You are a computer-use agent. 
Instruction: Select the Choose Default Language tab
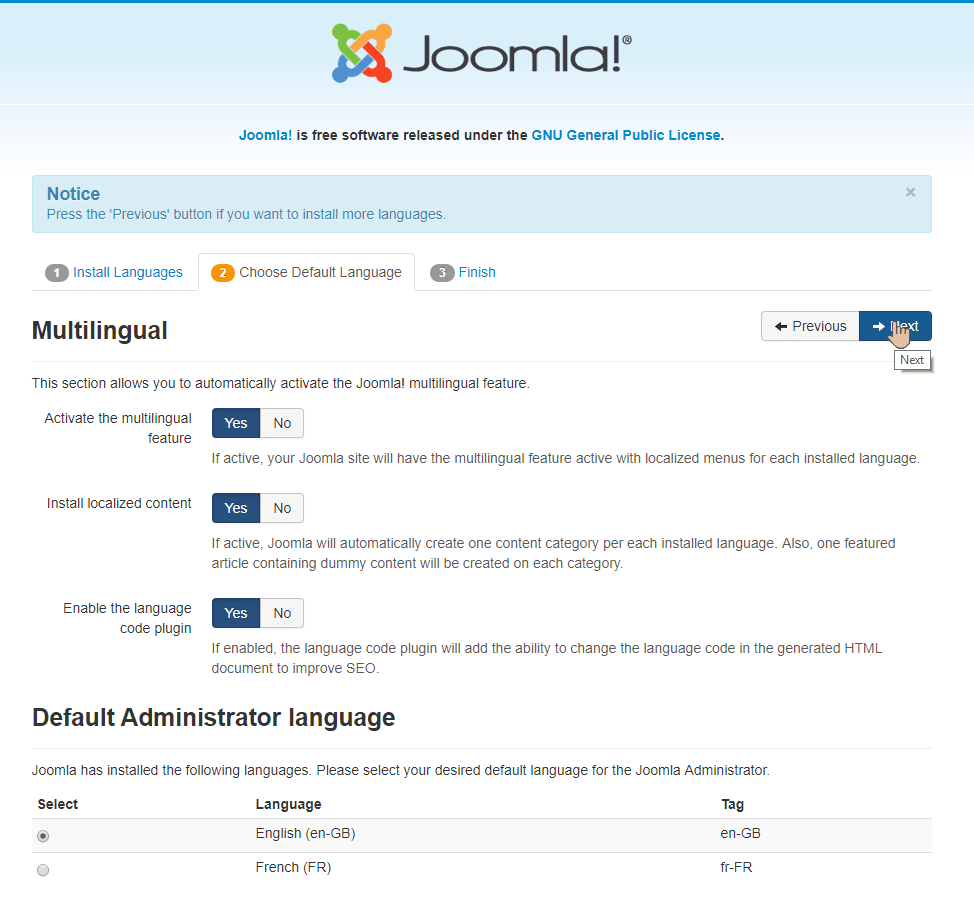pyautogui.click(x=306, y=273)
